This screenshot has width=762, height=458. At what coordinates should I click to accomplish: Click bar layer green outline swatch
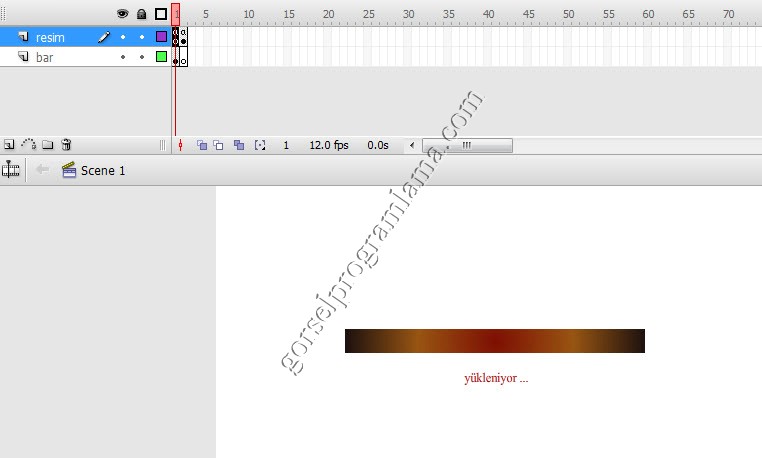(161, 57)
